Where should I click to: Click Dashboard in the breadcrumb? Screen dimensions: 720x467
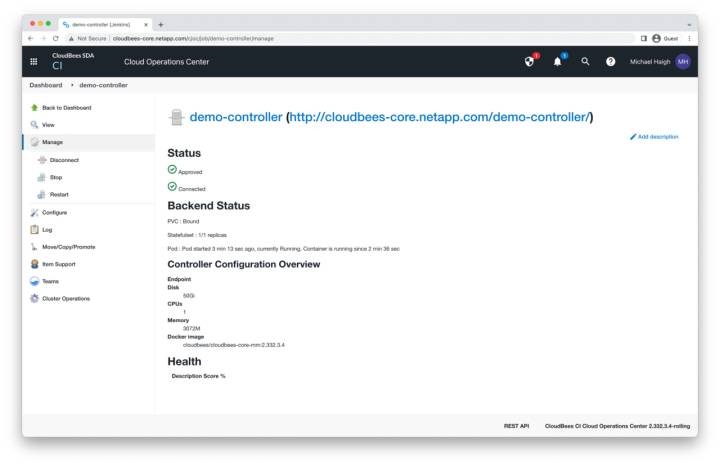point(46,85)
